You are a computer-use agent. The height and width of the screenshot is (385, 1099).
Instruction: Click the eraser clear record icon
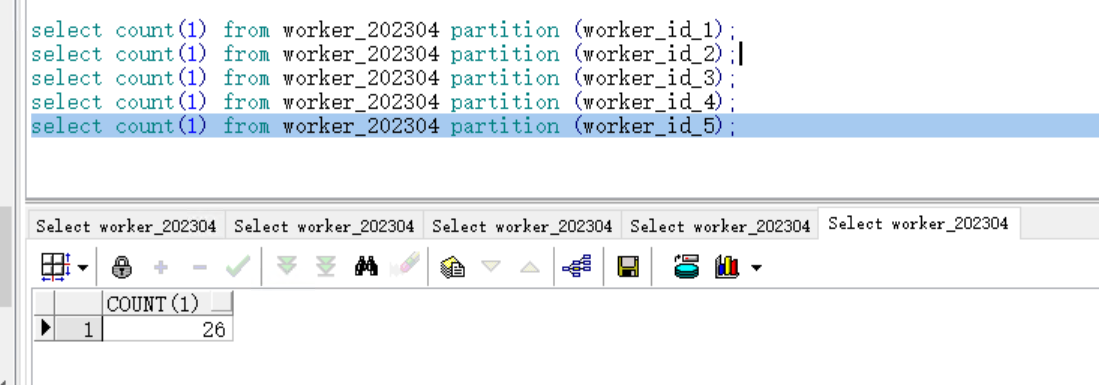[x=404, y=266]
